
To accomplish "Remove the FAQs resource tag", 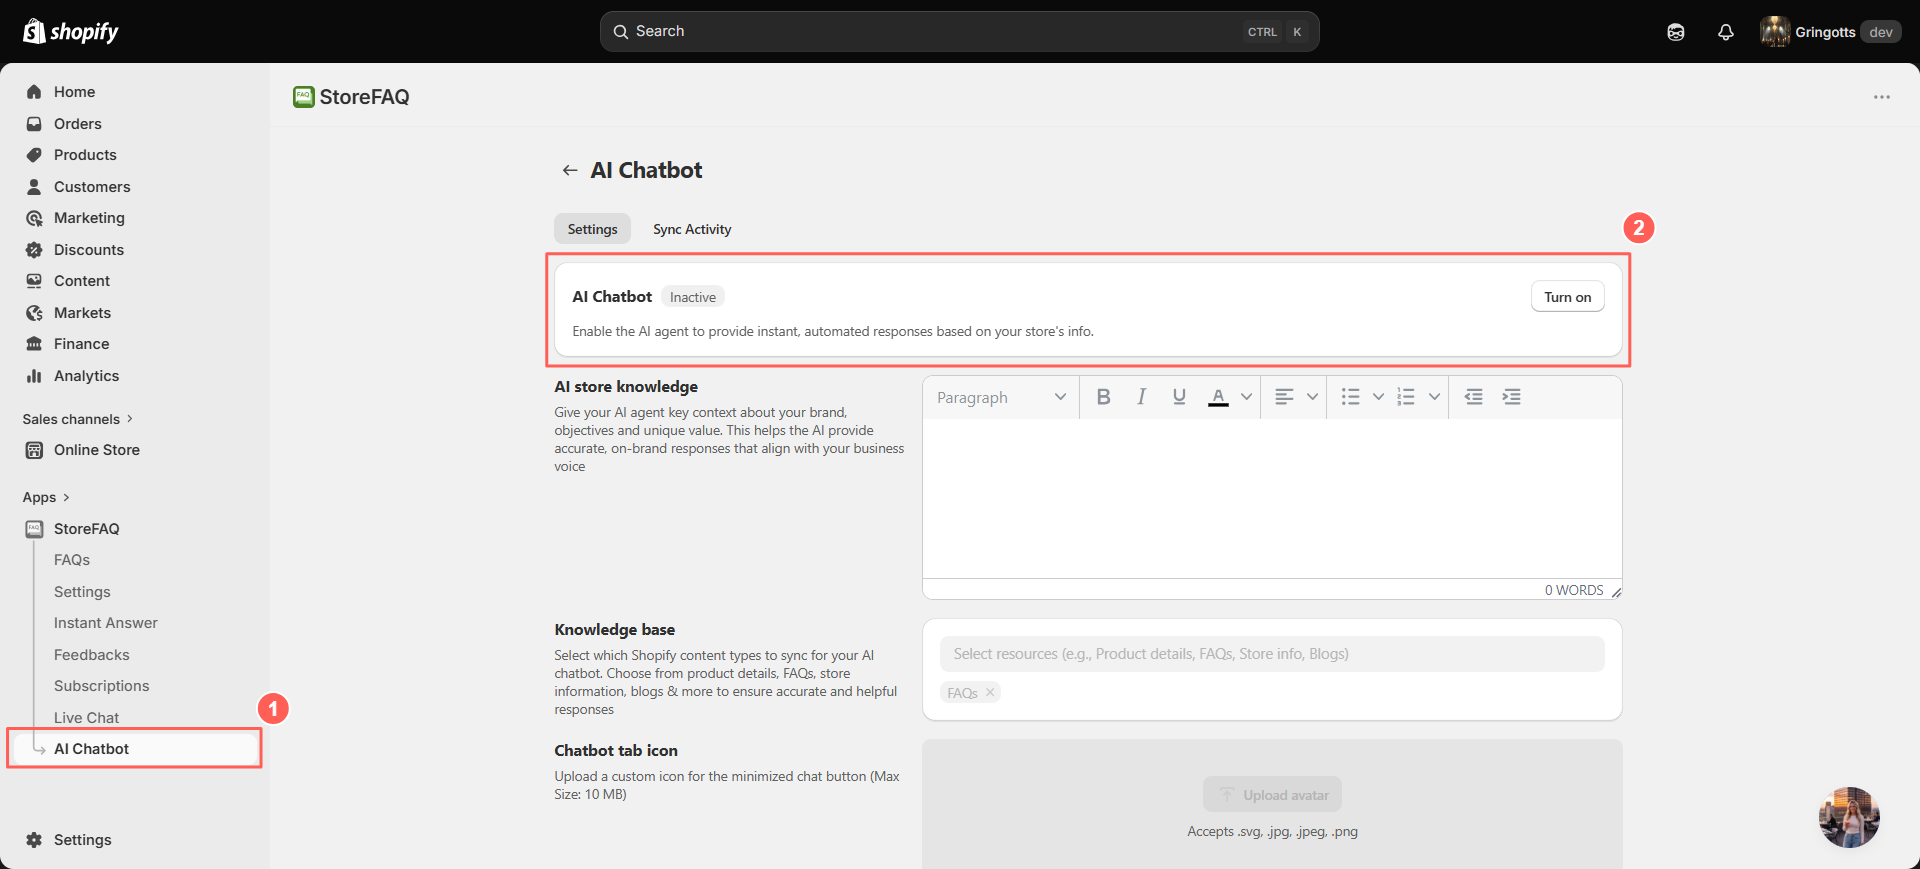I will point(990,692).
